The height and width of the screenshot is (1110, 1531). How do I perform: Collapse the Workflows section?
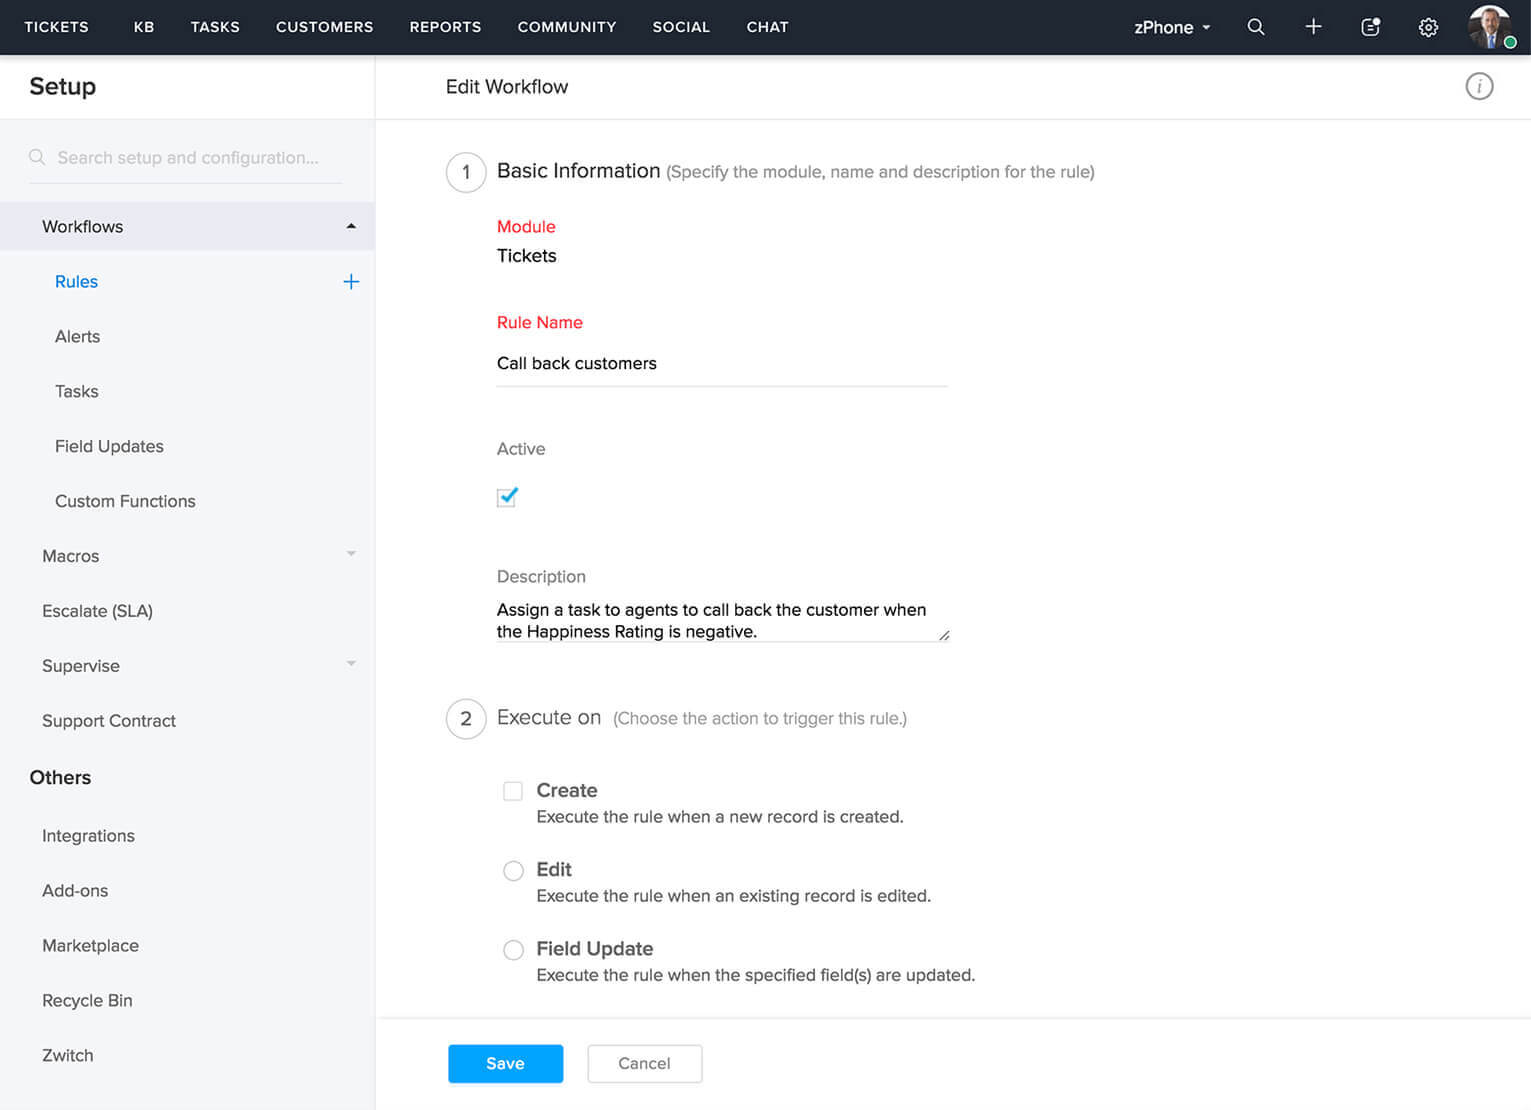351,226
